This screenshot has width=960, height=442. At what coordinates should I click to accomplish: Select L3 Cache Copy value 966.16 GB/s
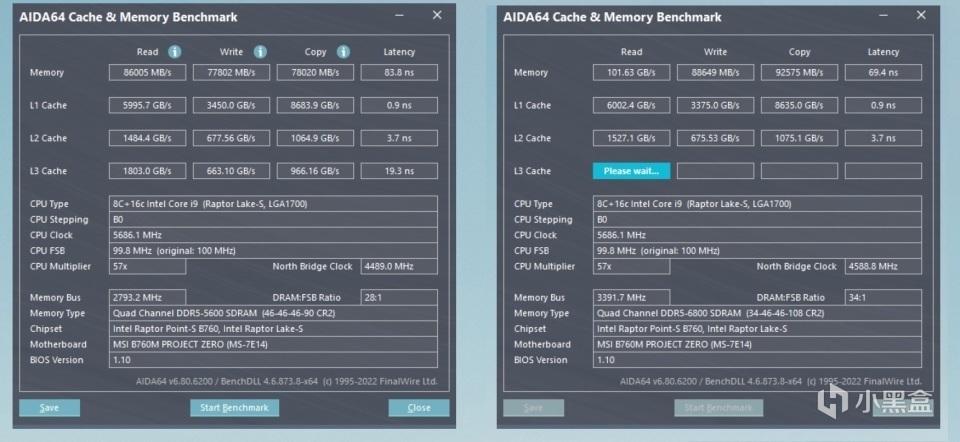click(x=315, y=171)
